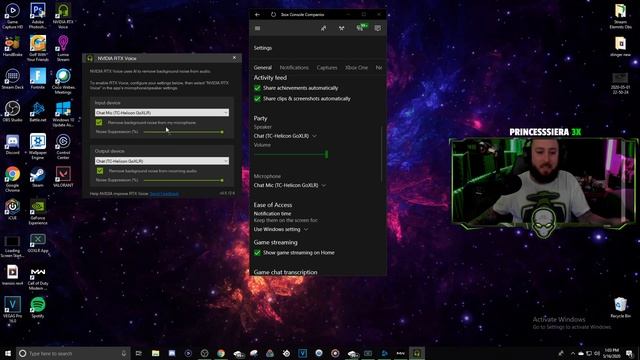640x360 pixels.
Task: Switch to the Xbox One settings tab
Action: click(x=356, y=67)
